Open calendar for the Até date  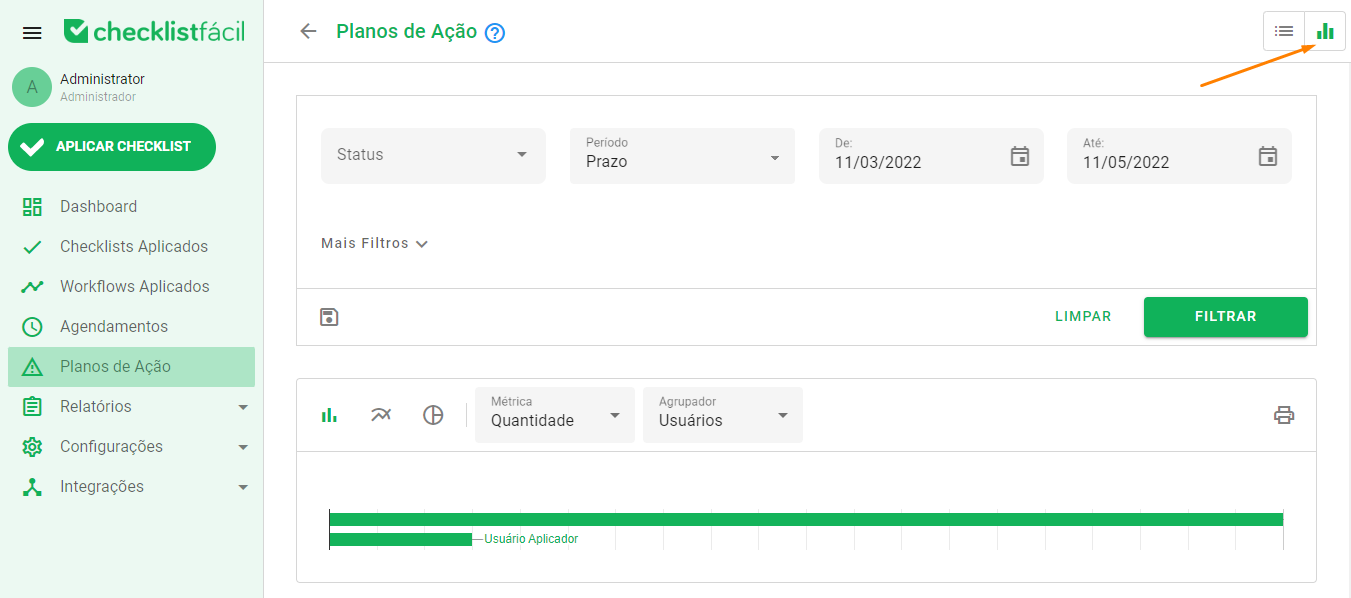pyautogui.click(x=1268, y=156)
